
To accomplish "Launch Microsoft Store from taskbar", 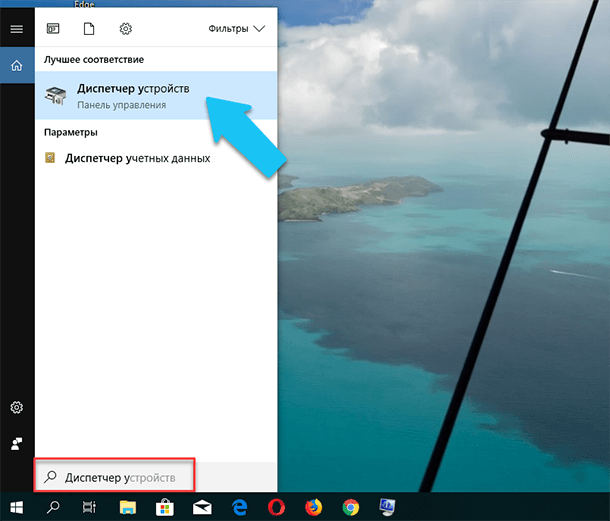I will tap(165, 507).
